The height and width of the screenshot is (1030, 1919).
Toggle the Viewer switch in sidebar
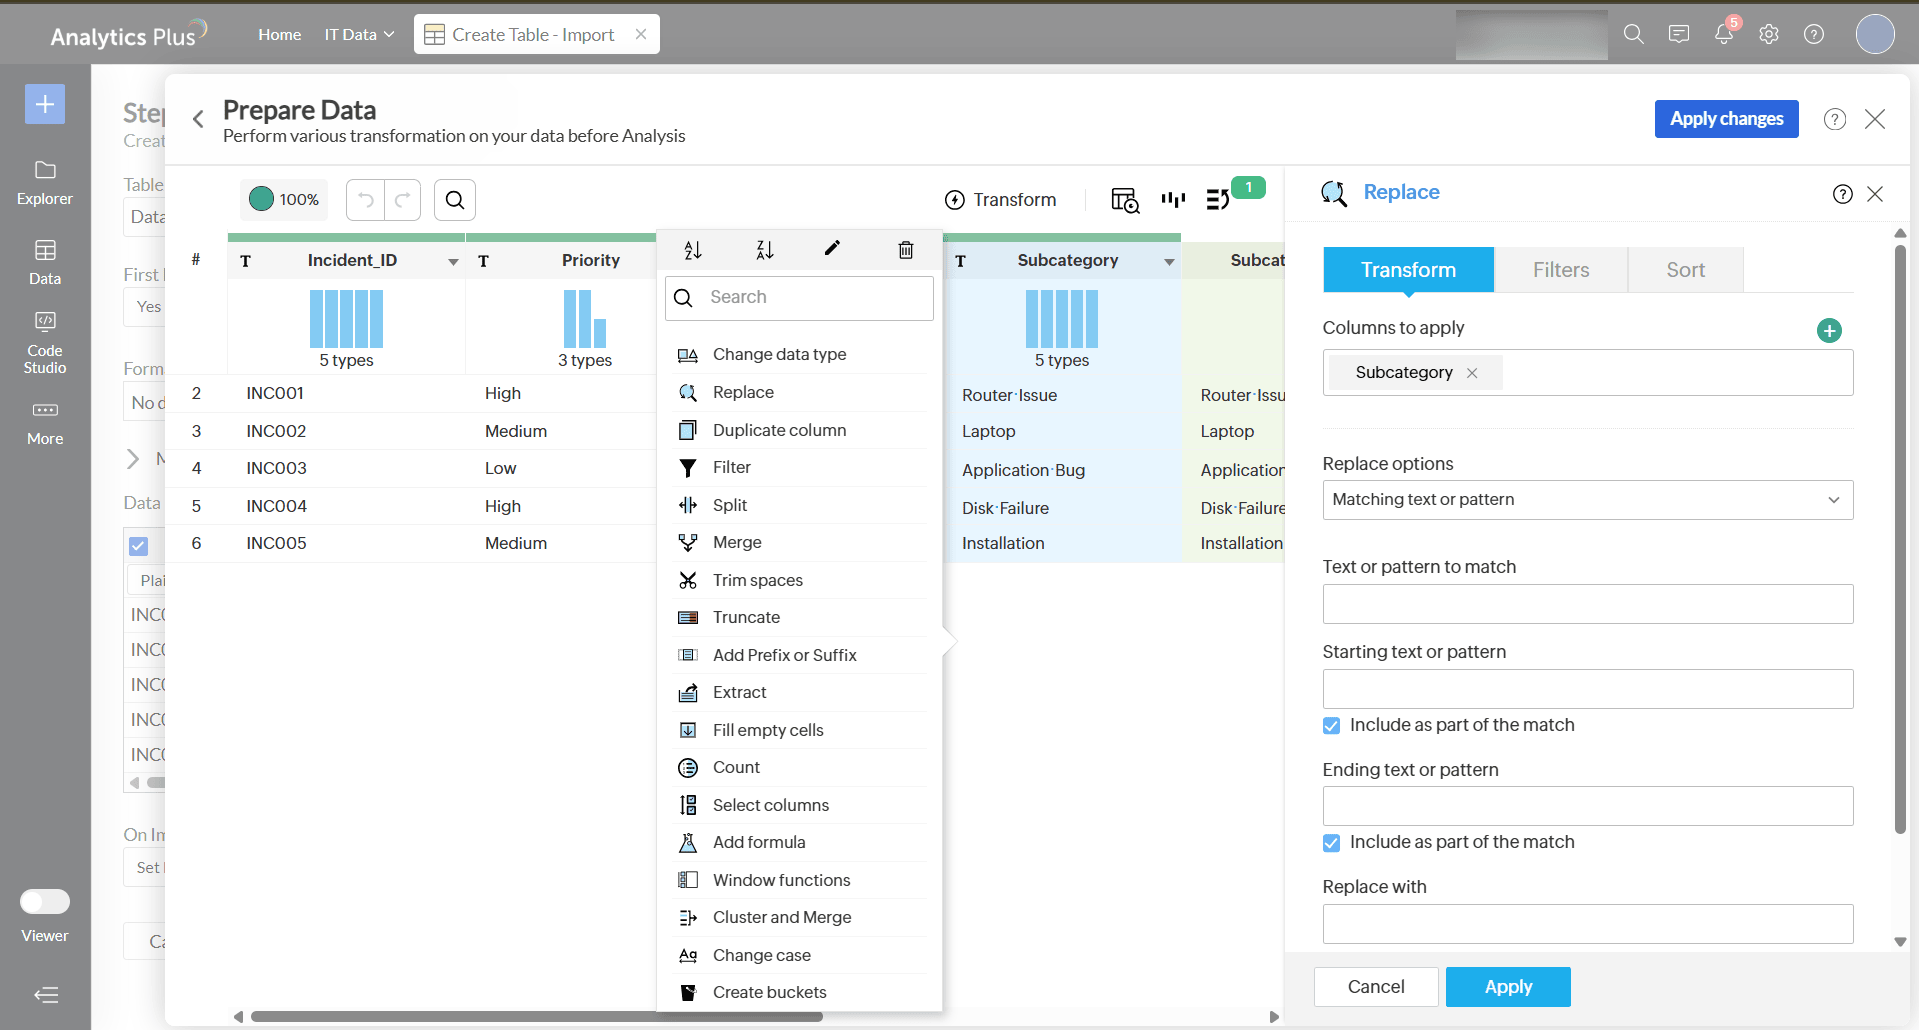coord(45,902)
